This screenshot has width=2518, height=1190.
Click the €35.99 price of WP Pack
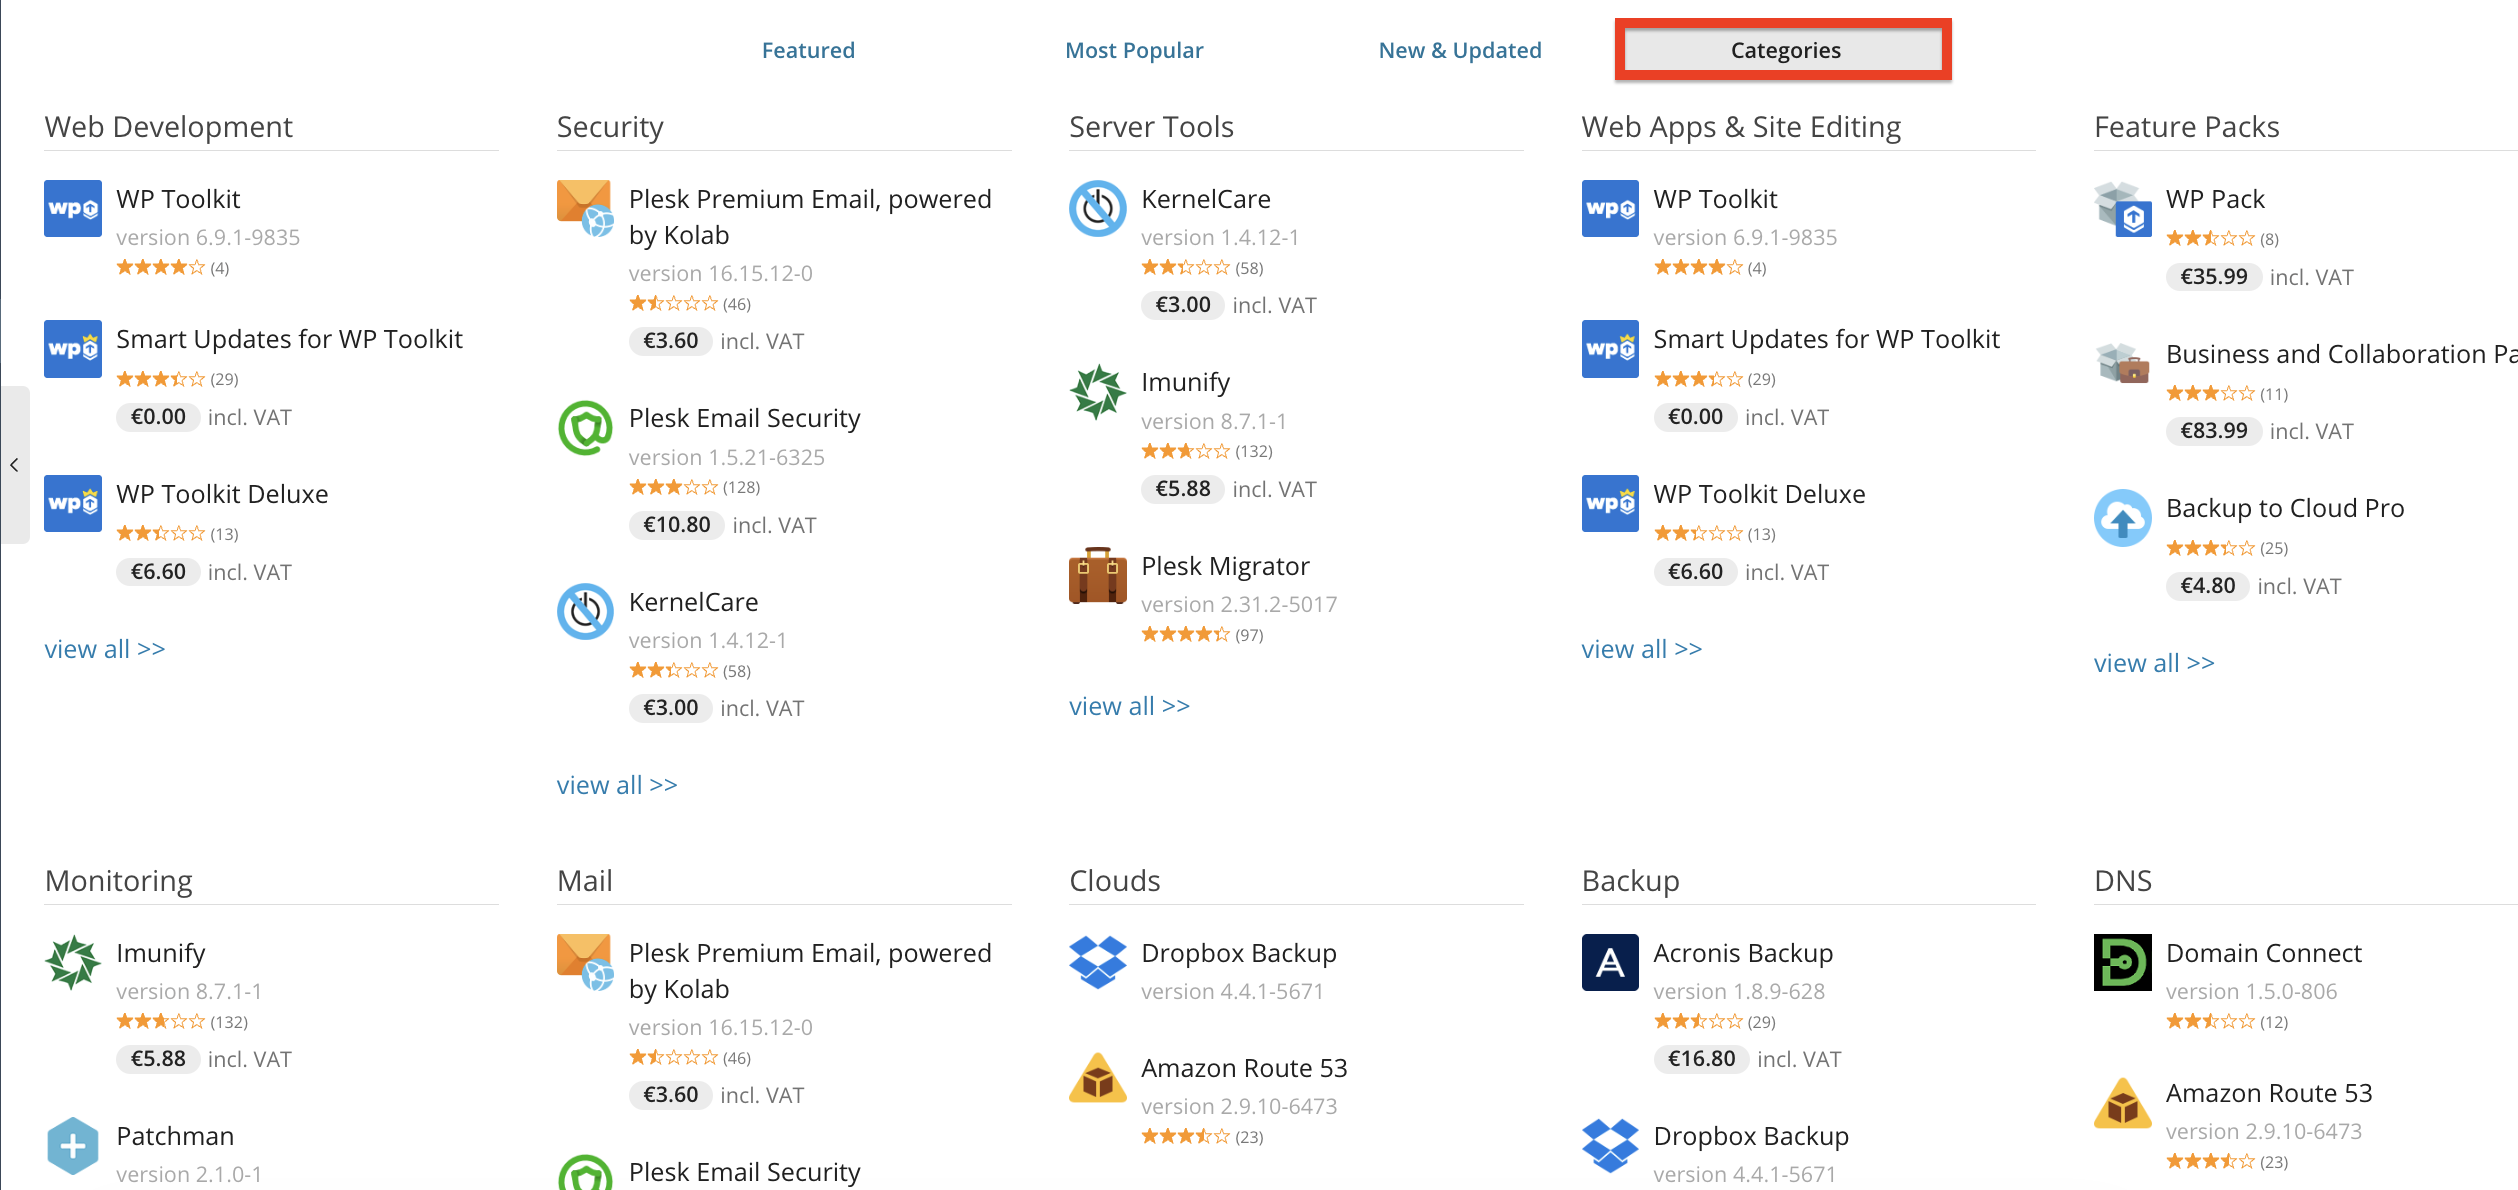click(x=2214, y=277)
